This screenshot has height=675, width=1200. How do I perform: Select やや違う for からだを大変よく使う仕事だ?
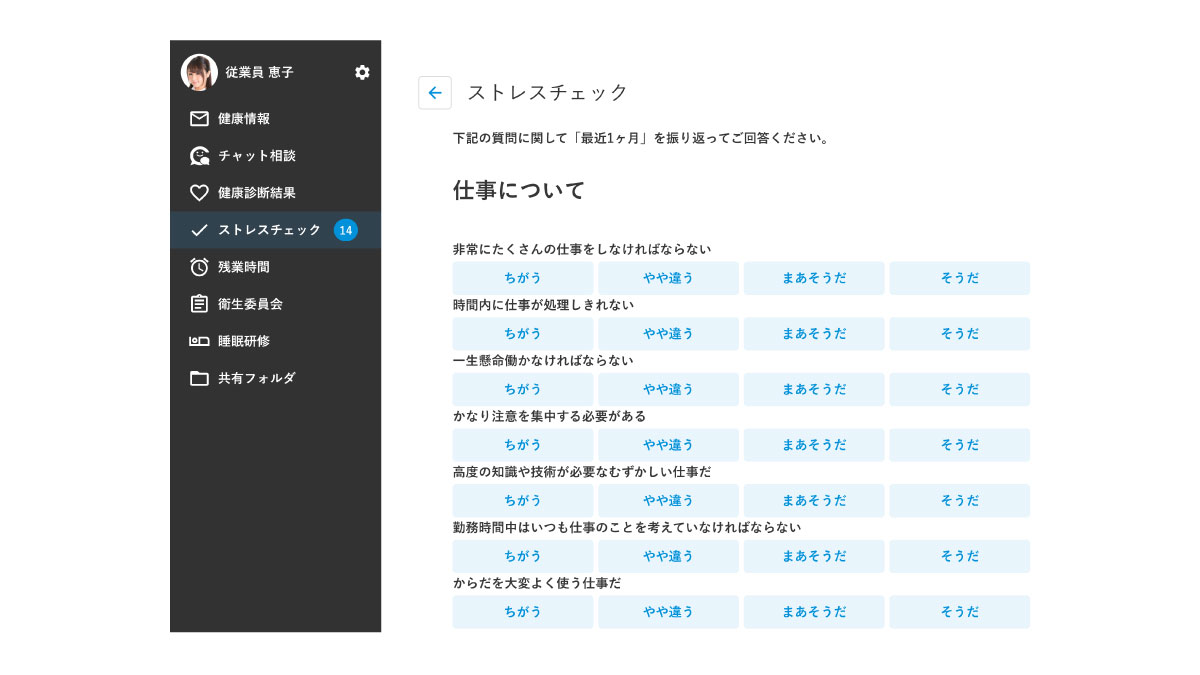668,612
